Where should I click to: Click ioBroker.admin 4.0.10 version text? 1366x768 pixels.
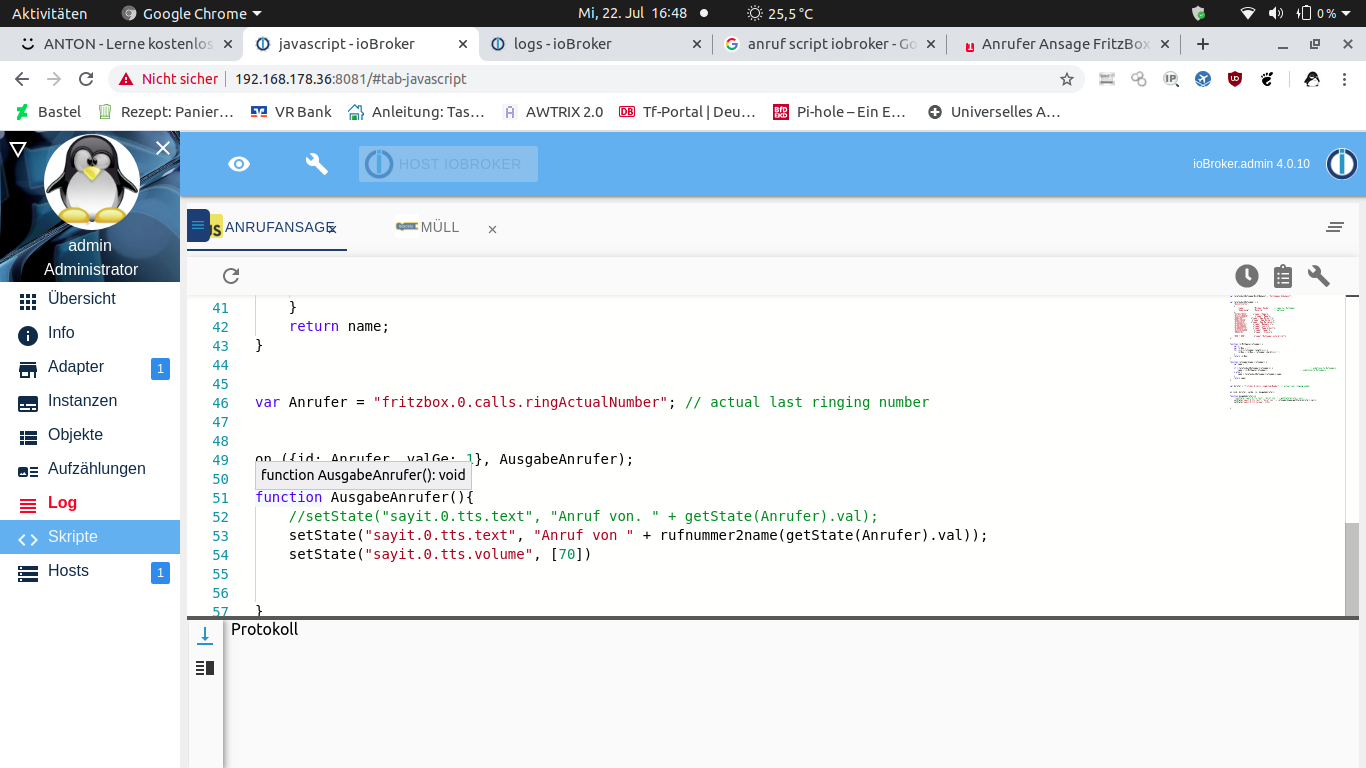1251,164
